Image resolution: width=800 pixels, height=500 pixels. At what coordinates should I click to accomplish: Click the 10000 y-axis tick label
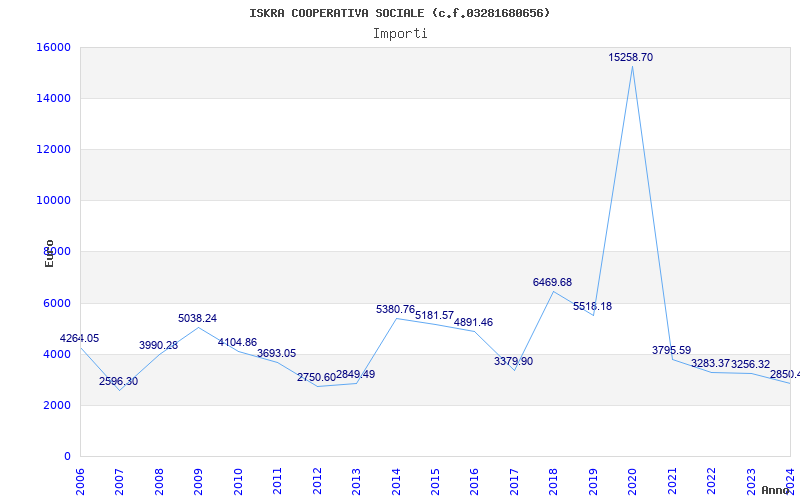coord(53,201)
